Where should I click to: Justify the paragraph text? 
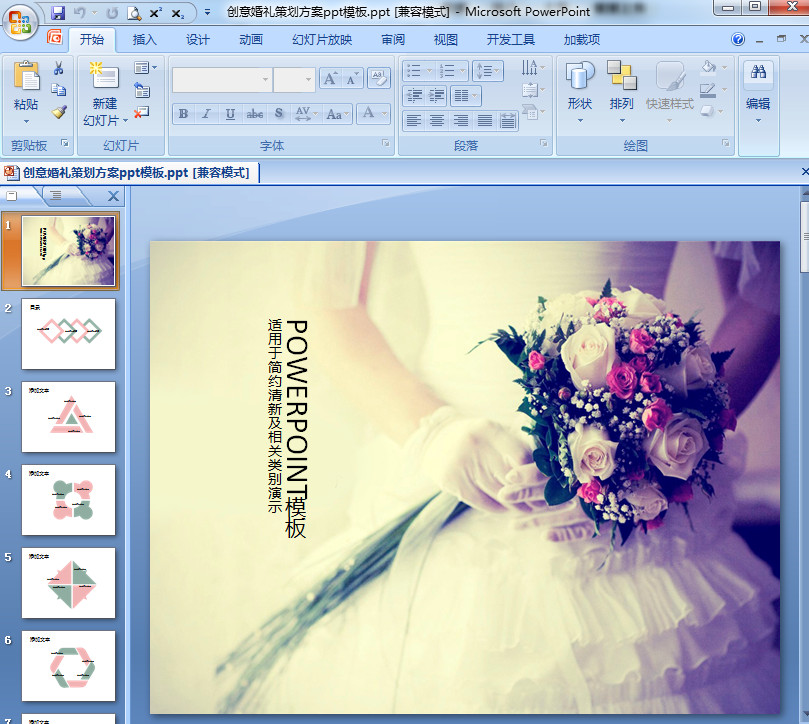coord(484,121)
